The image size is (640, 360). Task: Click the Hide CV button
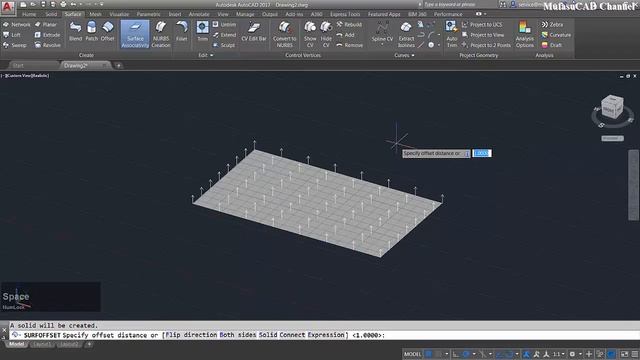[326, 35]
